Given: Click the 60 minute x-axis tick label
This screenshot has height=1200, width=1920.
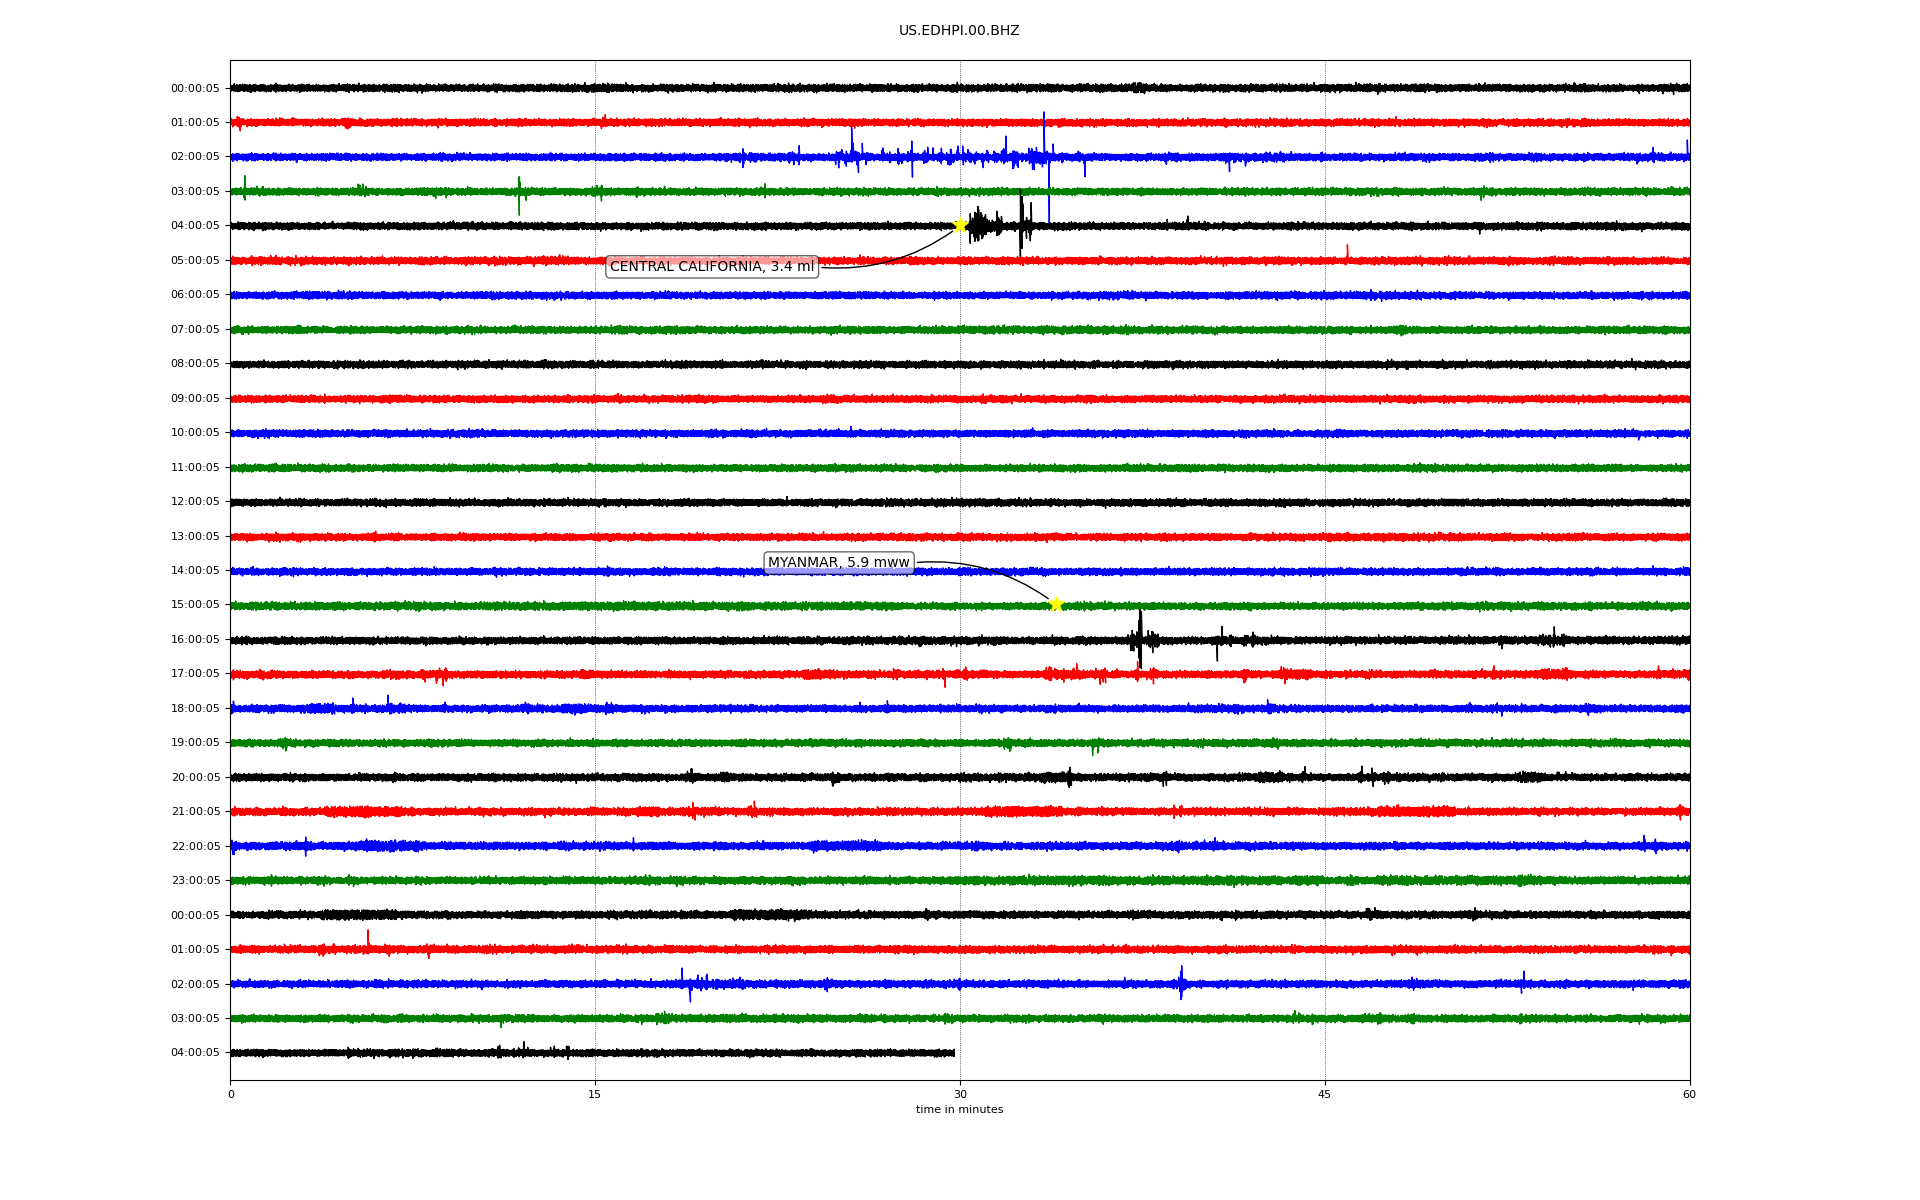Looking at the screenshot, I should point(1689,1094).
